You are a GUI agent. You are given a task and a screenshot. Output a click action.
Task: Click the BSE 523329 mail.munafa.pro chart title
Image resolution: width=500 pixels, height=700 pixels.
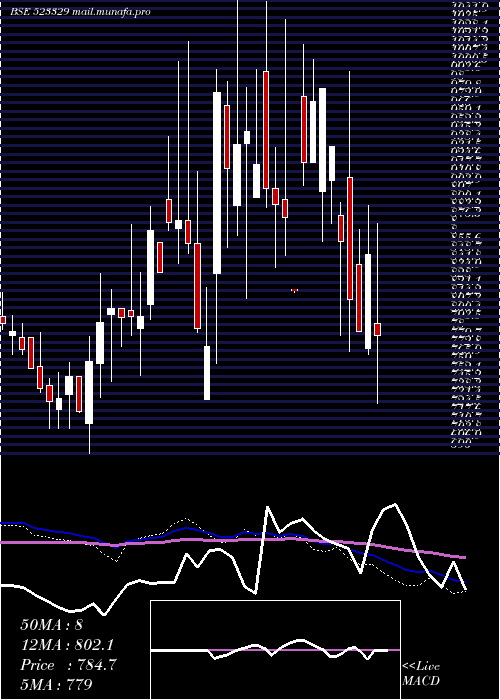click(x=80, y=12)
